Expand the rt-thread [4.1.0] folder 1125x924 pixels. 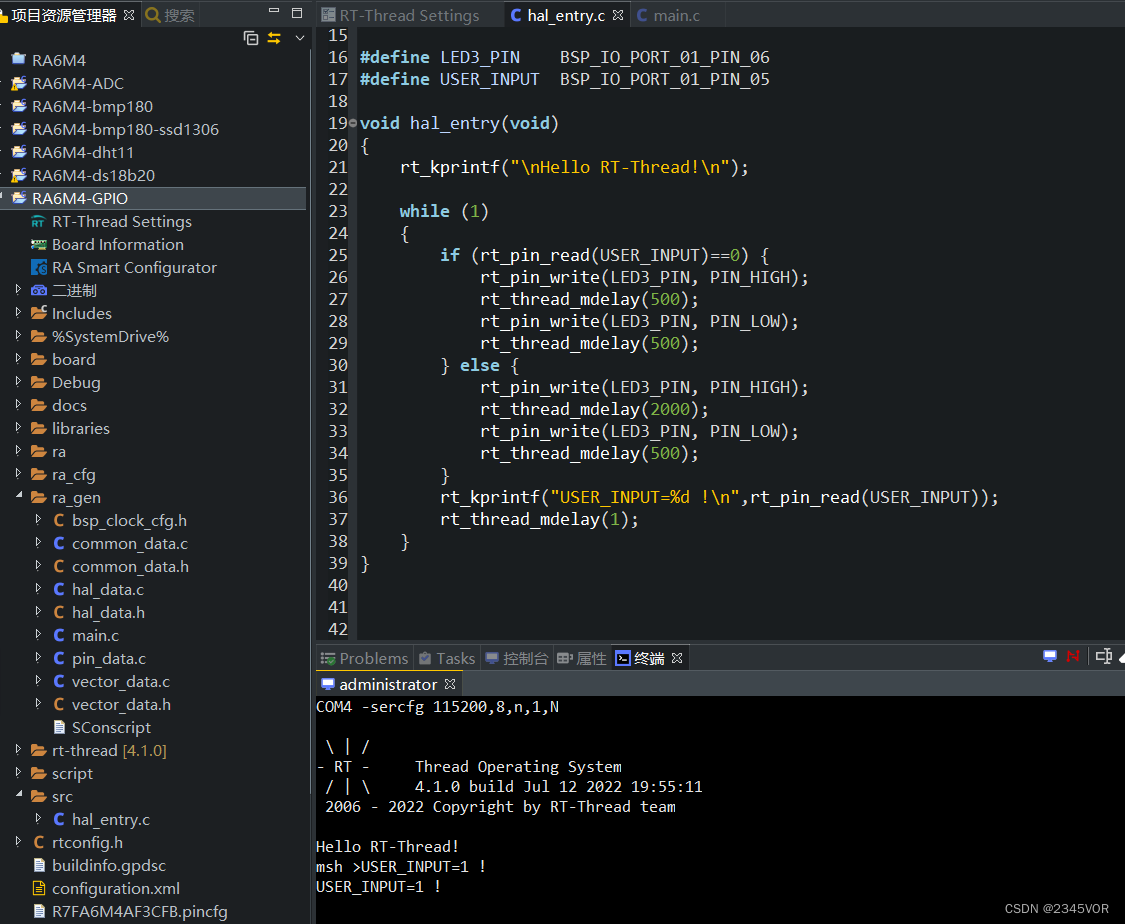[x=18, y=750]
